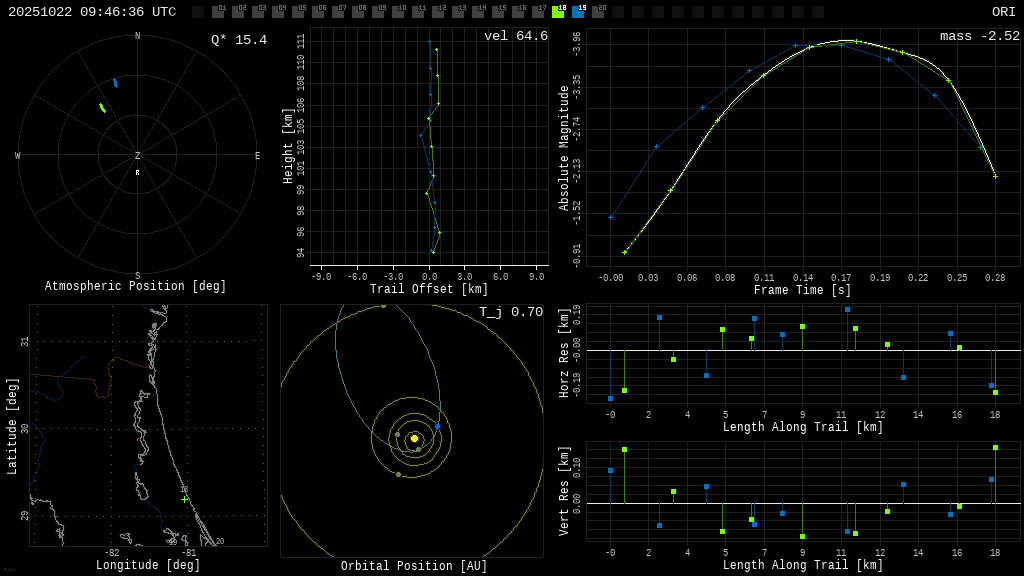The width and height of the screenshot is (1024, 576).
Task: Click the blue Earth dot on orbit
Action: tap(437, 427)
